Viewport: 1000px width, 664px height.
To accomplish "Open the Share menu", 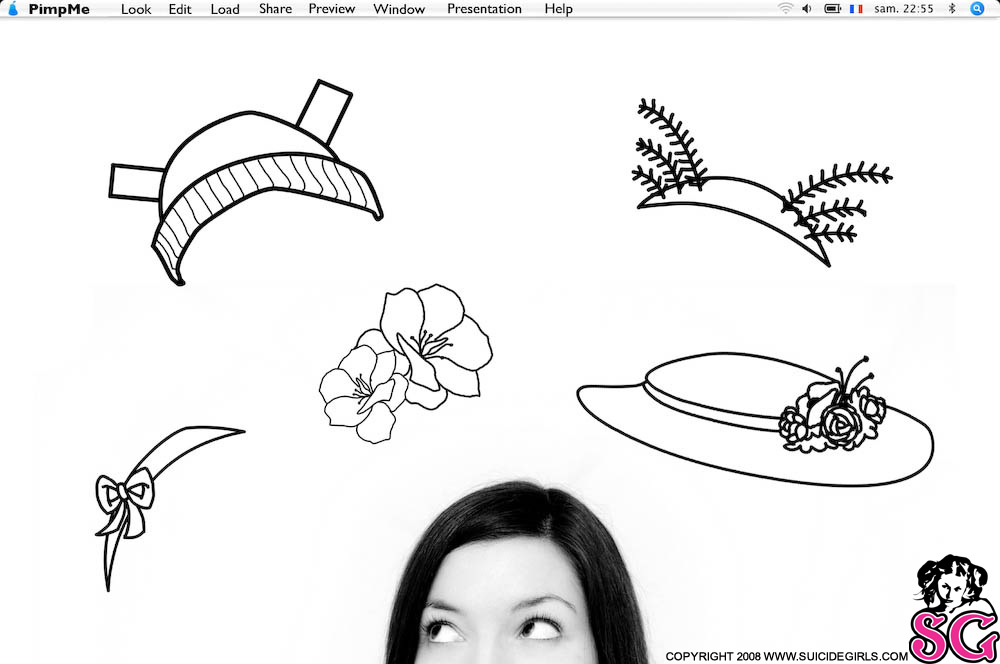I will pyautogui.click(x=276, y=9).
